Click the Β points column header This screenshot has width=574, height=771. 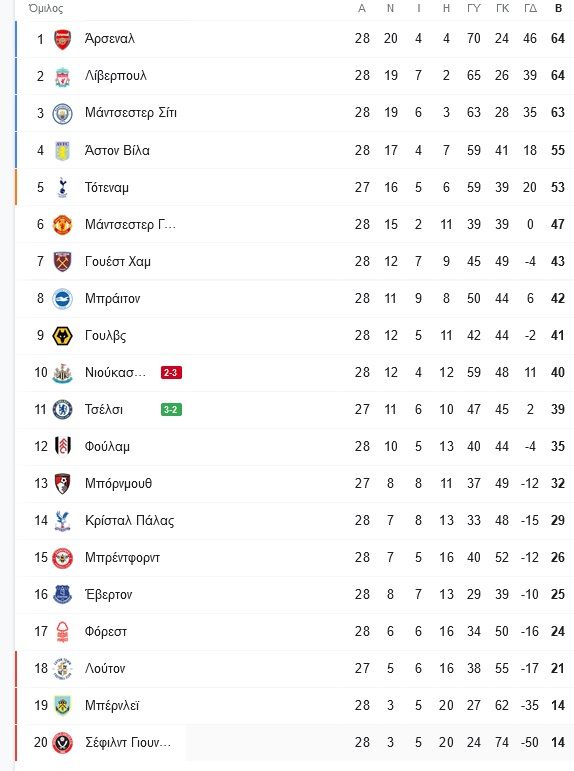click(558, 8)
